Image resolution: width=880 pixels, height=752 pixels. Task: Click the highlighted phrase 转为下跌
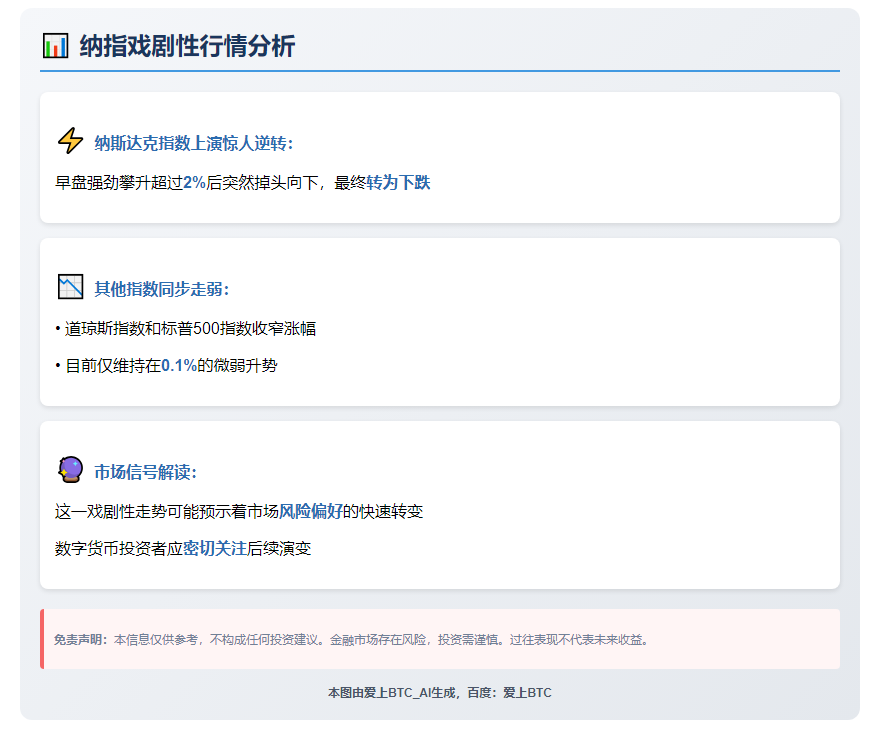pyautogui.click(x=398, y=182)
